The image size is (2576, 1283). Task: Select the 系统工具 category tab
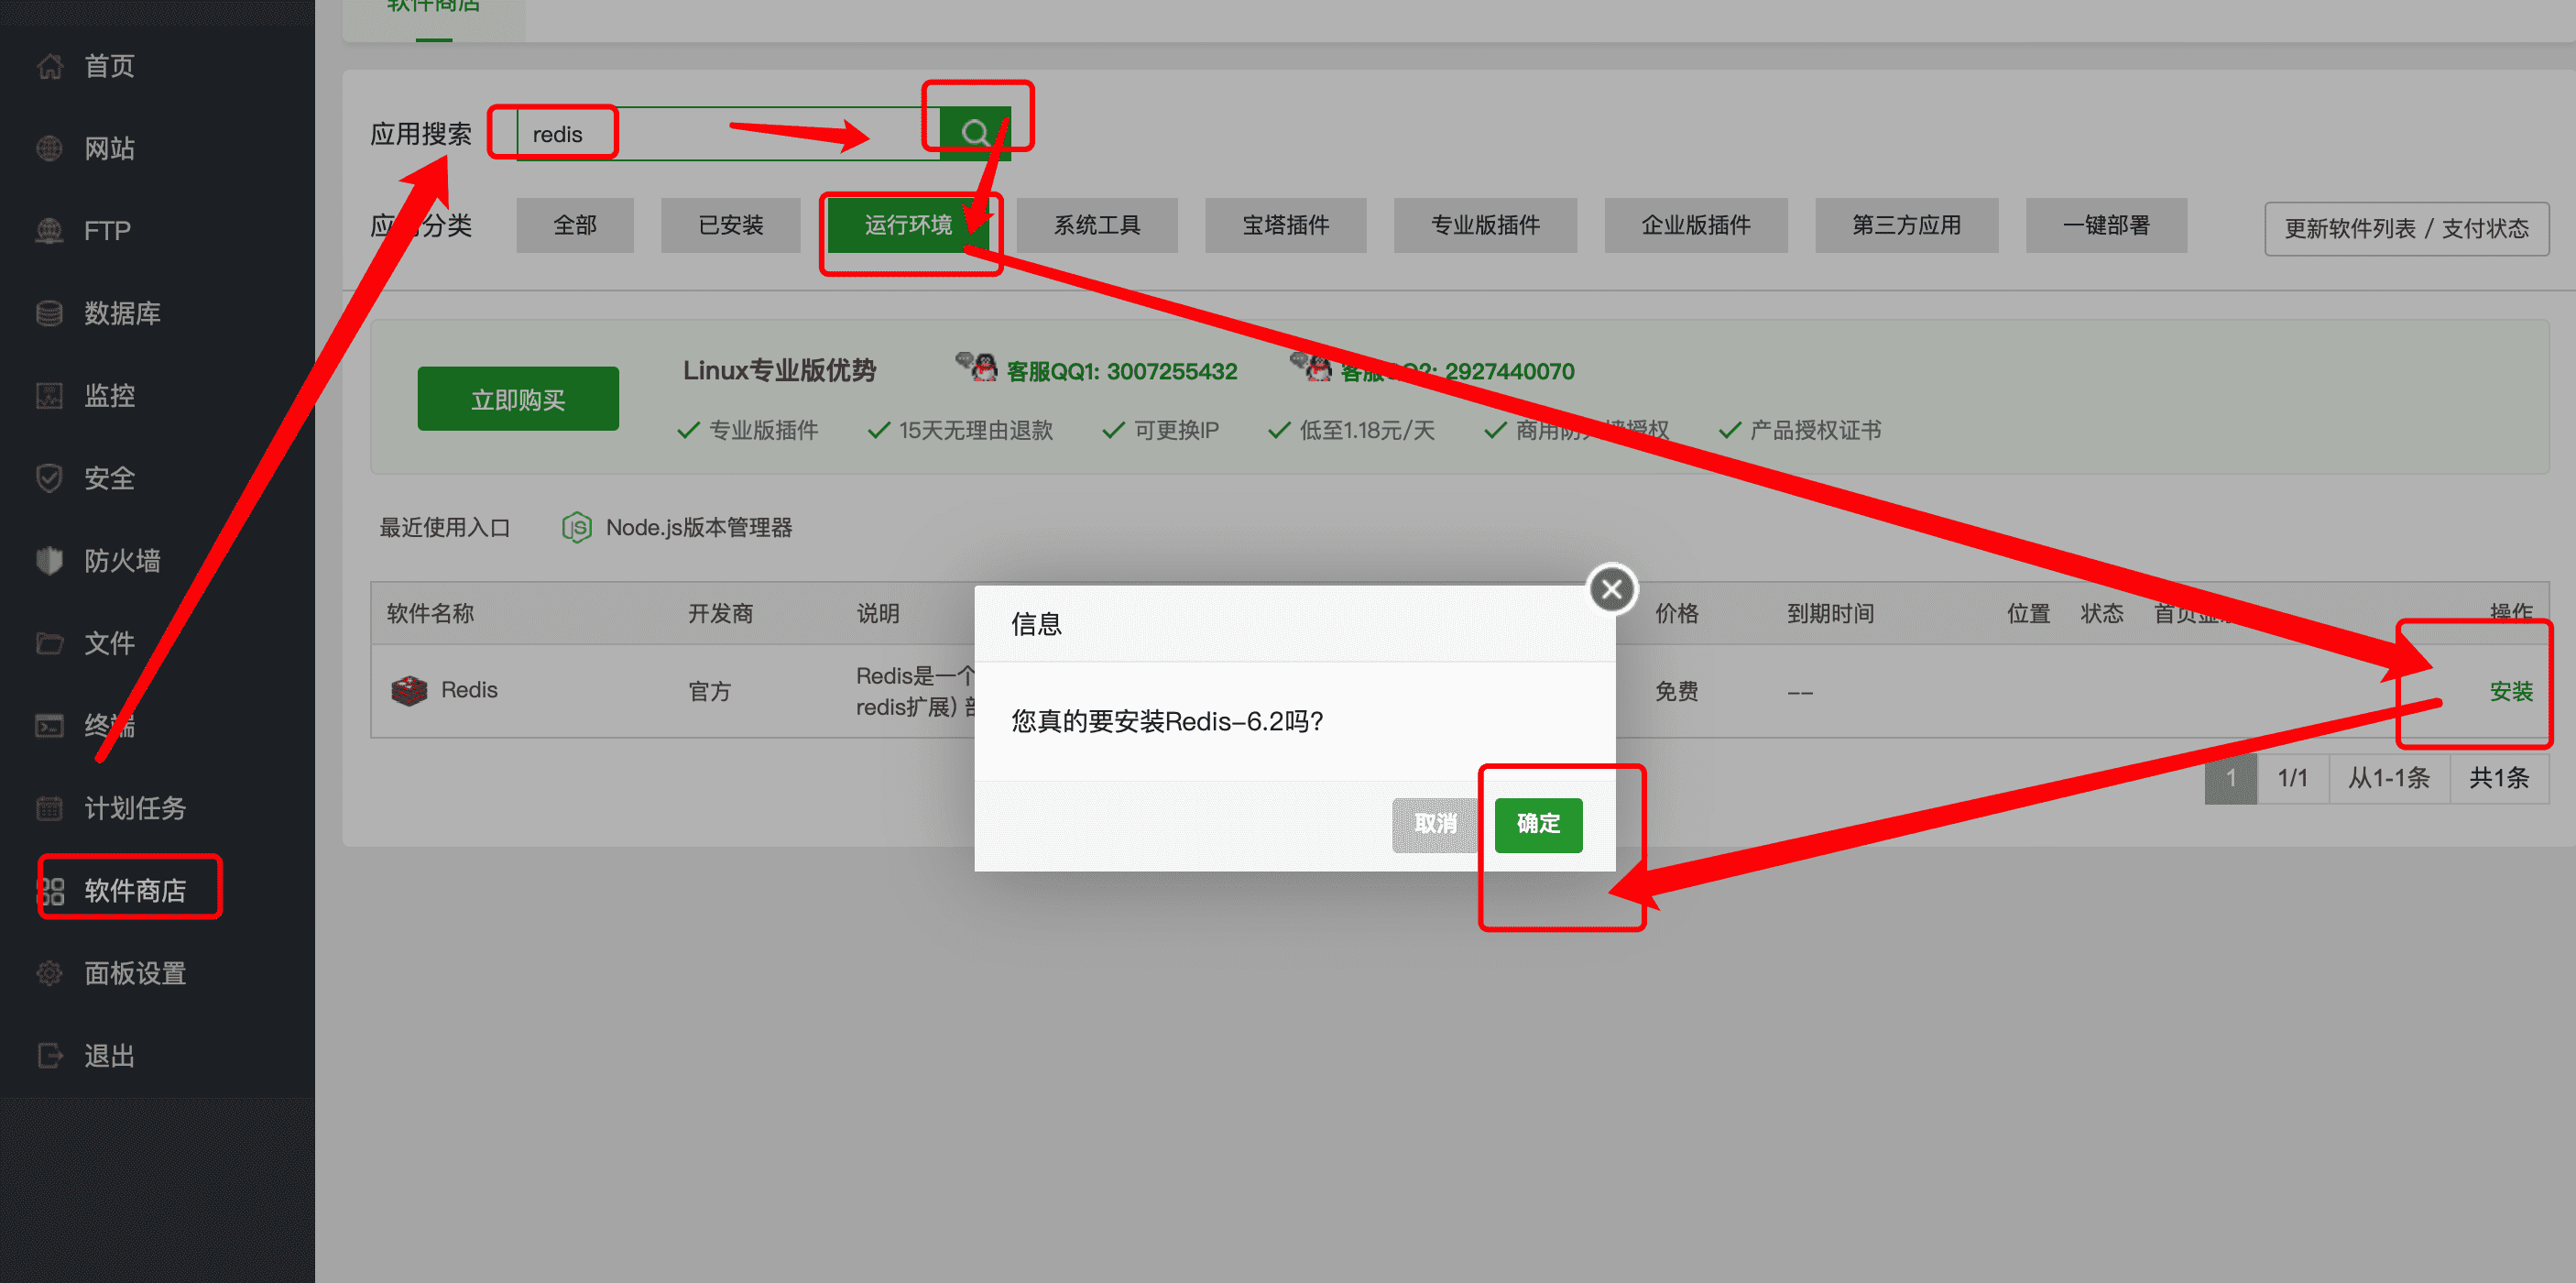pyautogui.click(x=1097, y=225)
